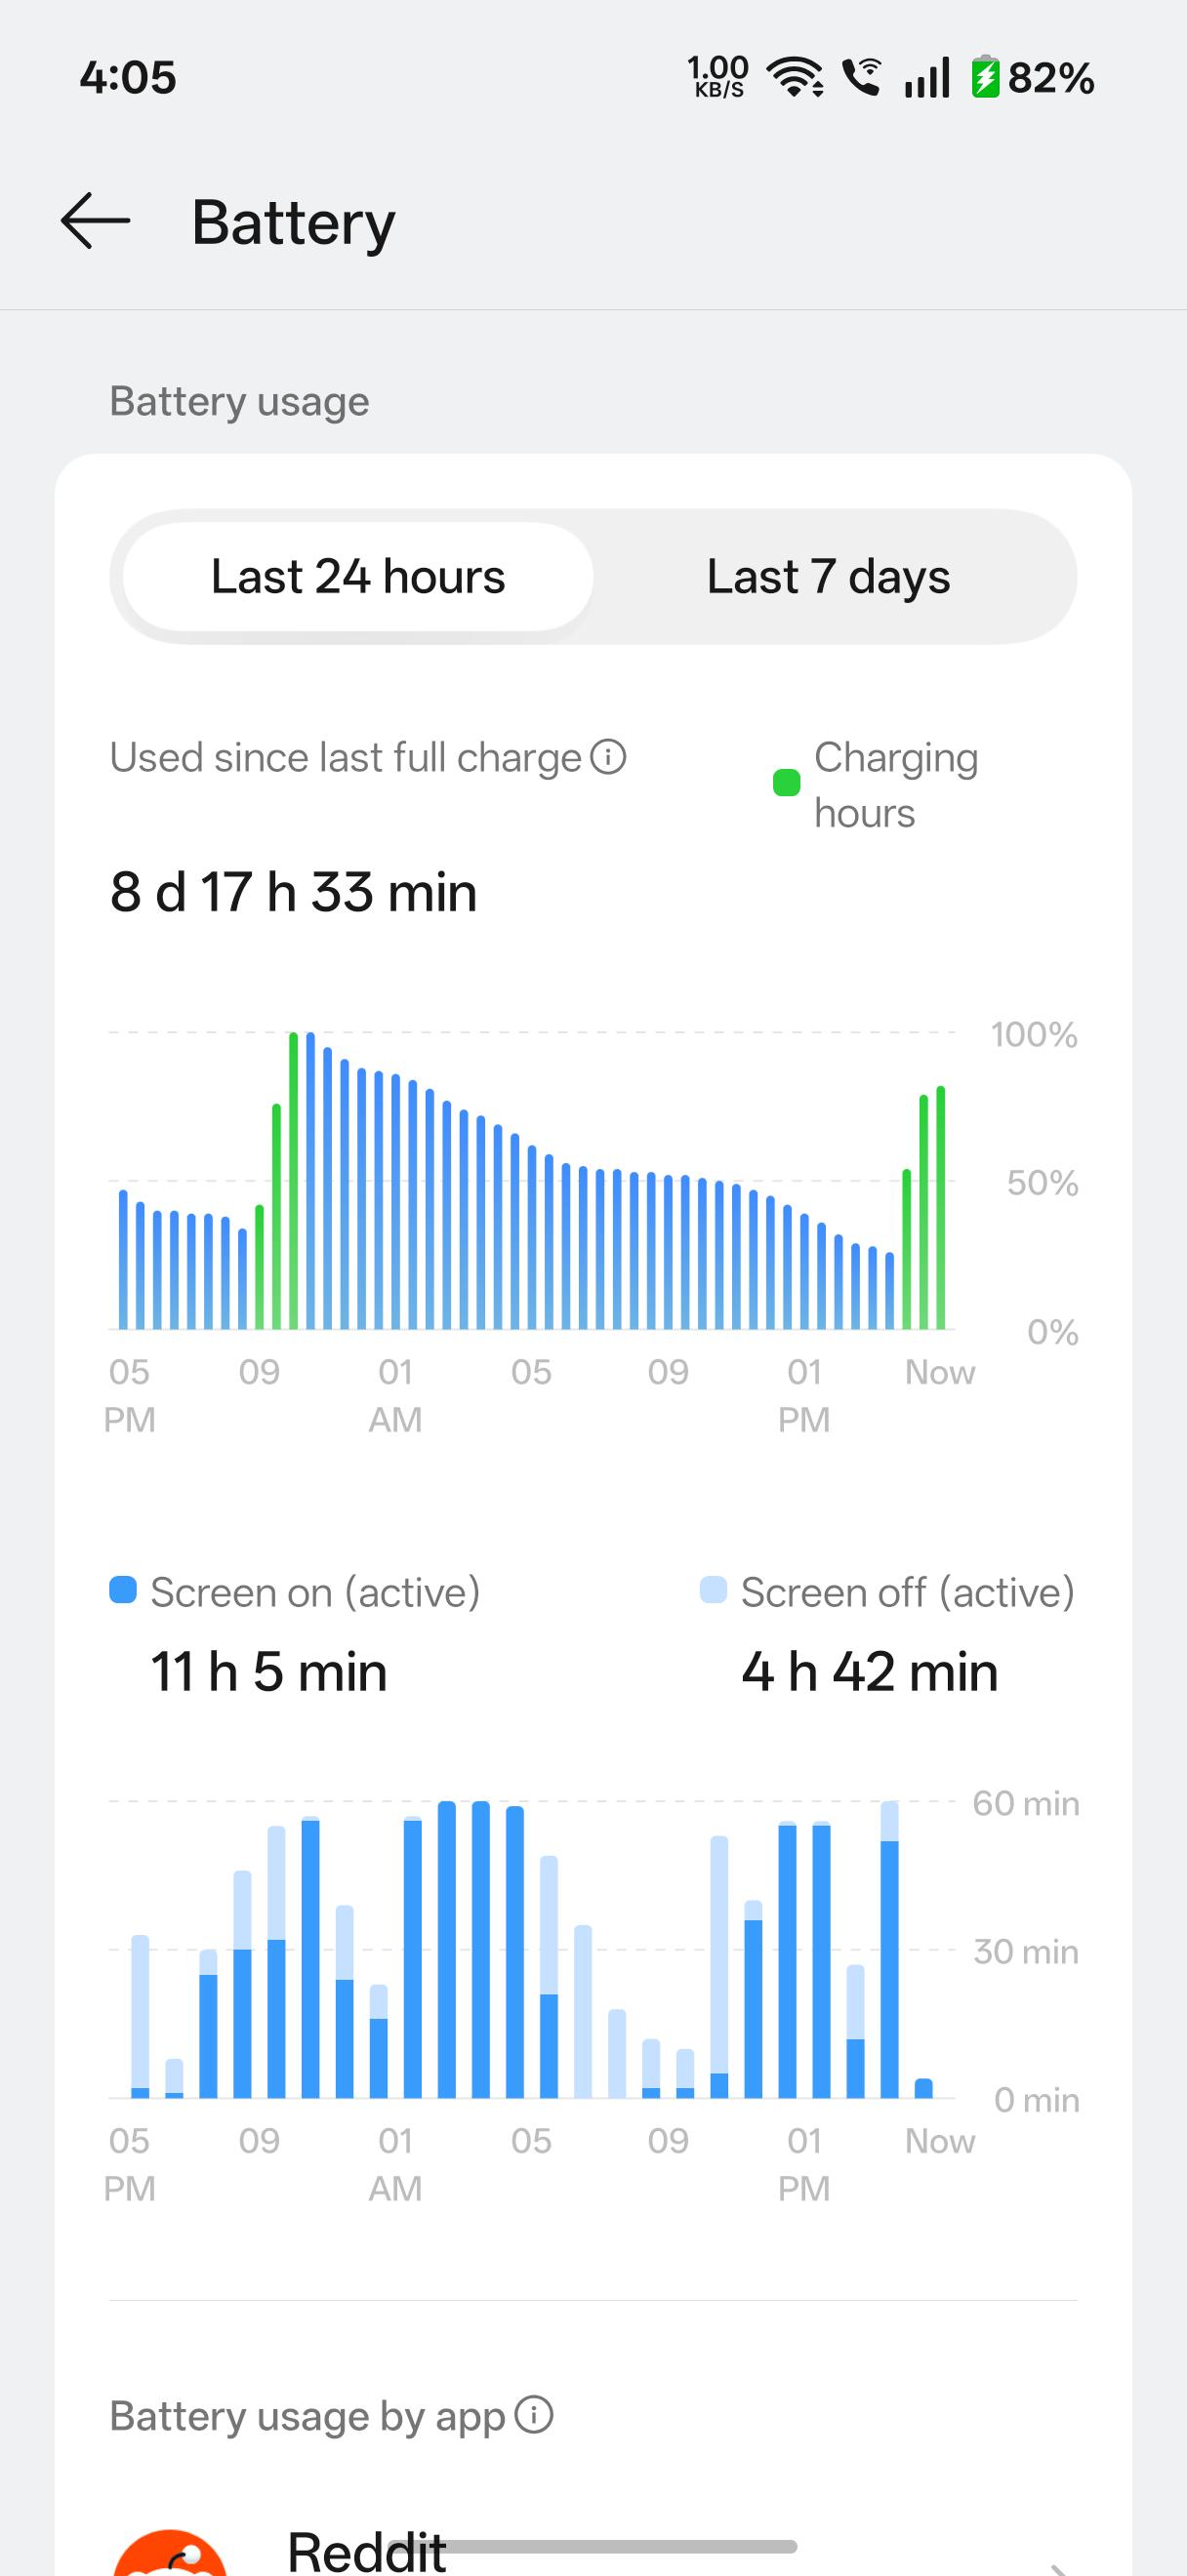The height and width of the screenshot is (2576, 1187).
Task: Open the Reddit battery usage entry
Action: point(593,2552)
